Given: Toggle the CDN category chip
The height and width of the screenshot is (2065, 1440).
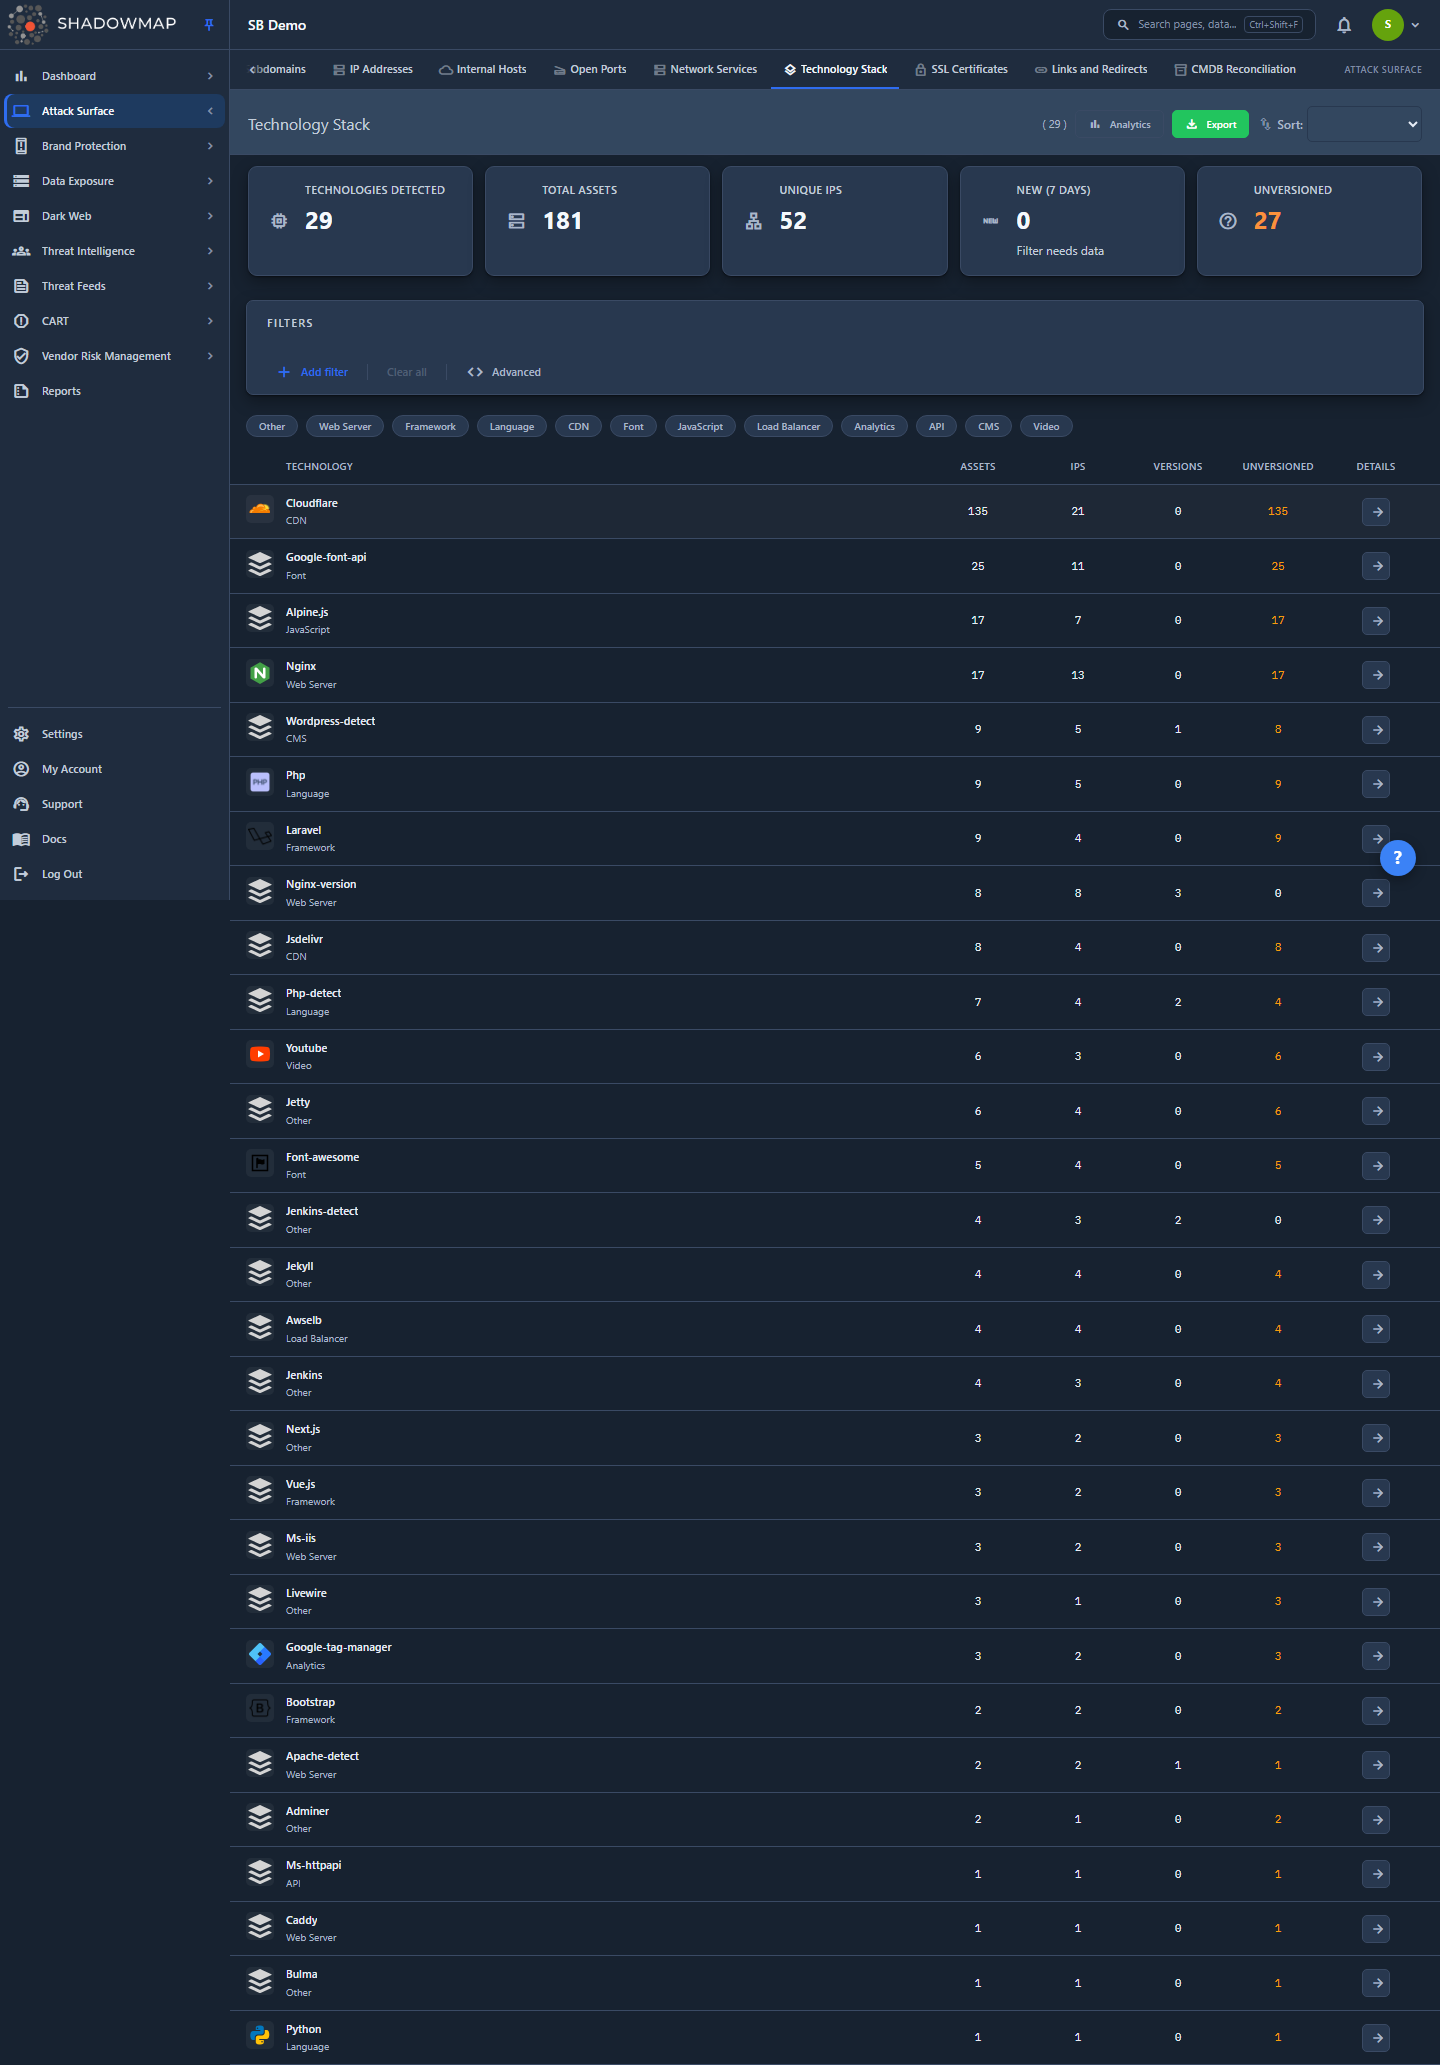Looking at the screenshot, I should [x=579, y=427].
